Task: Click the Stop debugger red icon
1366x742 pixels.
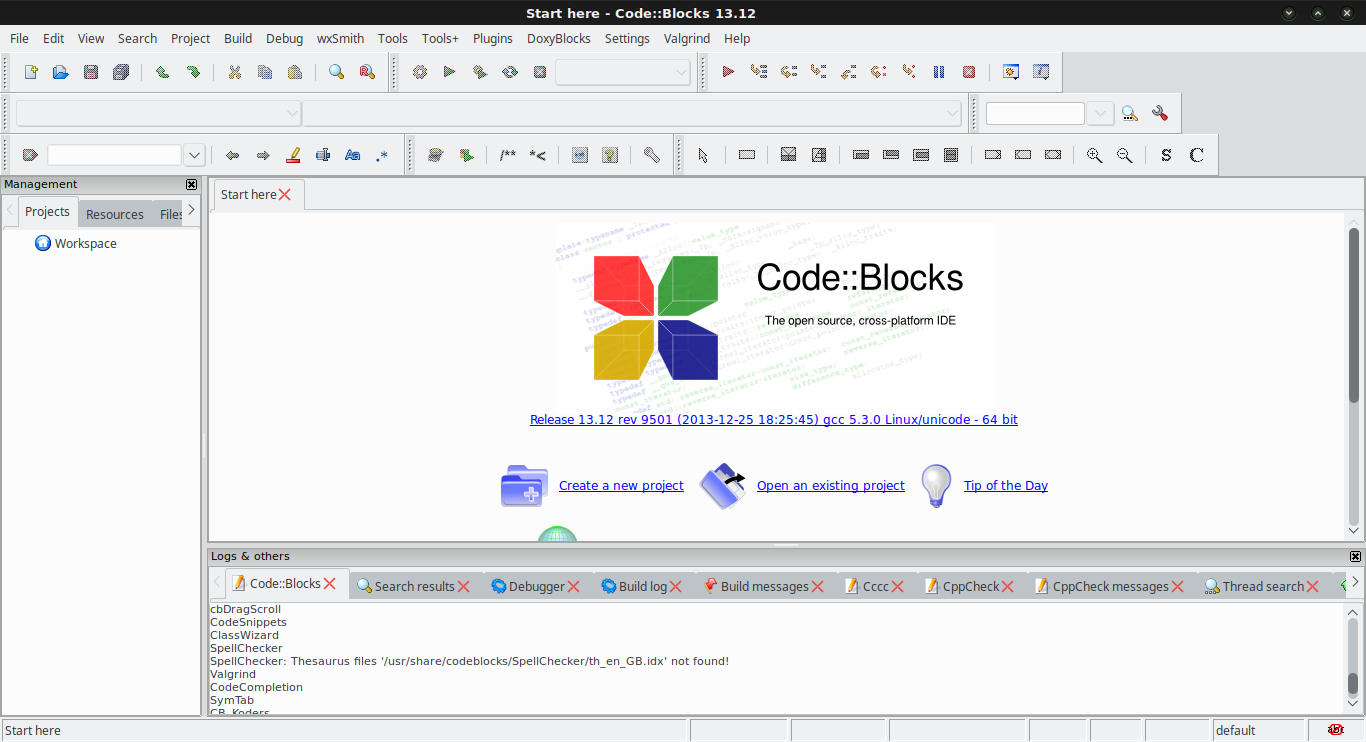Action: (x=969, y=72)
